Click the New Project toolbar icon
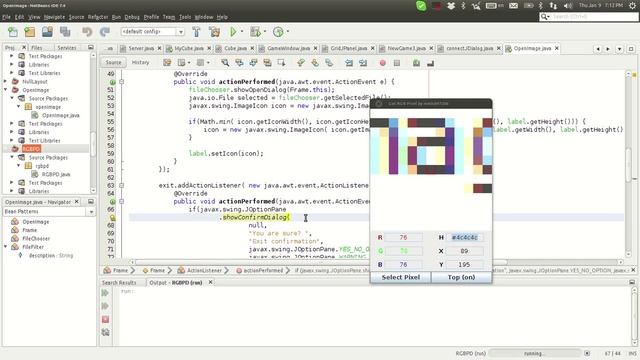This screenshot has height=360, width=640. [x=30, y=32]
